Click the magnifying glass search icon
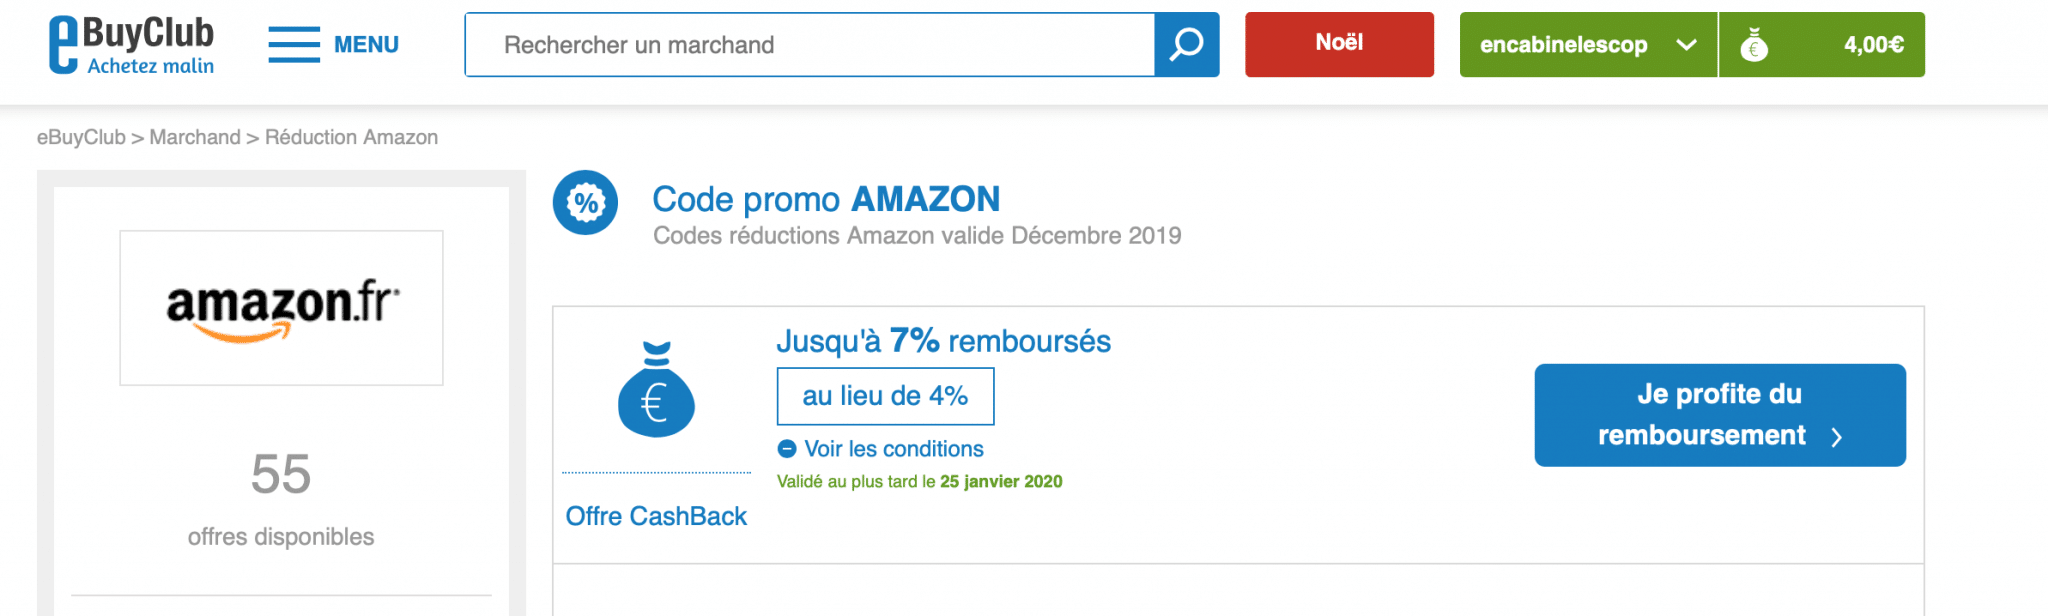Screen dimensions: 2048x616 pyautogui.click(x=1187, y=45)
